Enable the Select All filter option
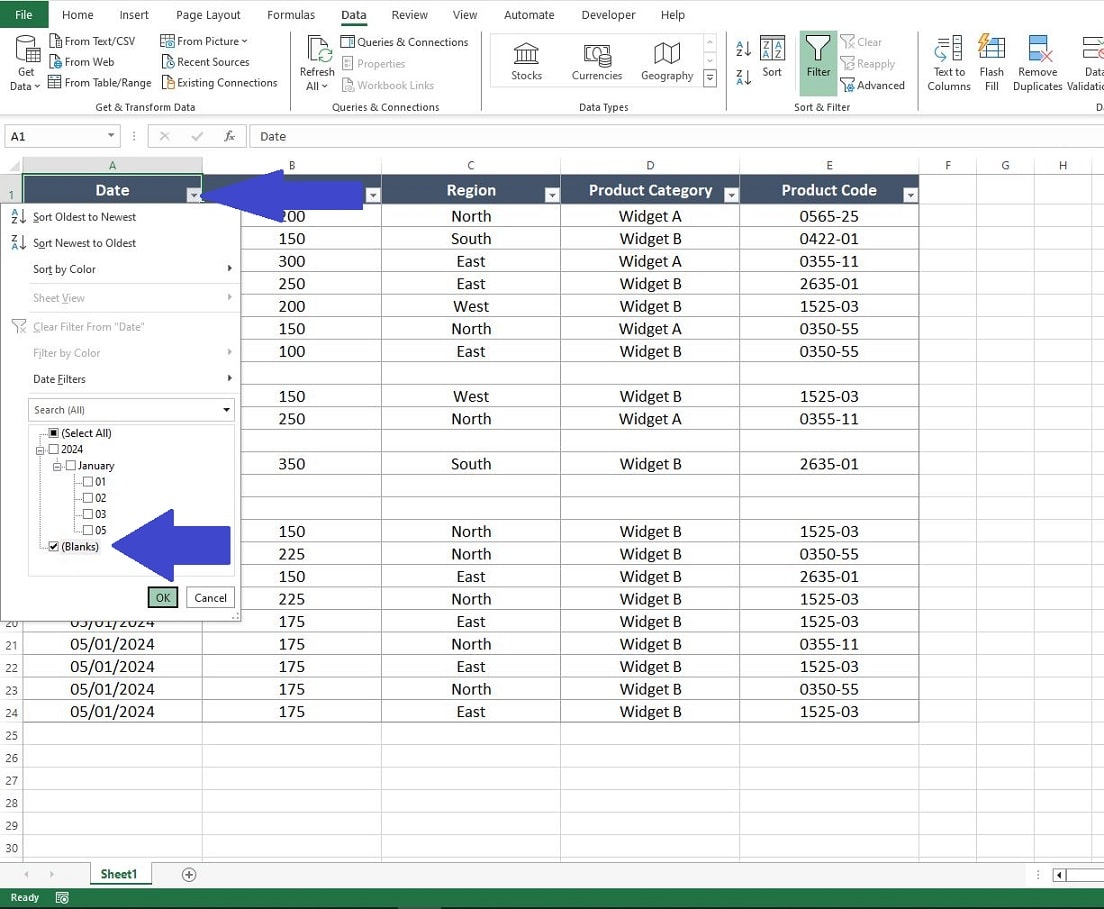The height and width of the screenshot is (909, 1104). click(55, 433)
